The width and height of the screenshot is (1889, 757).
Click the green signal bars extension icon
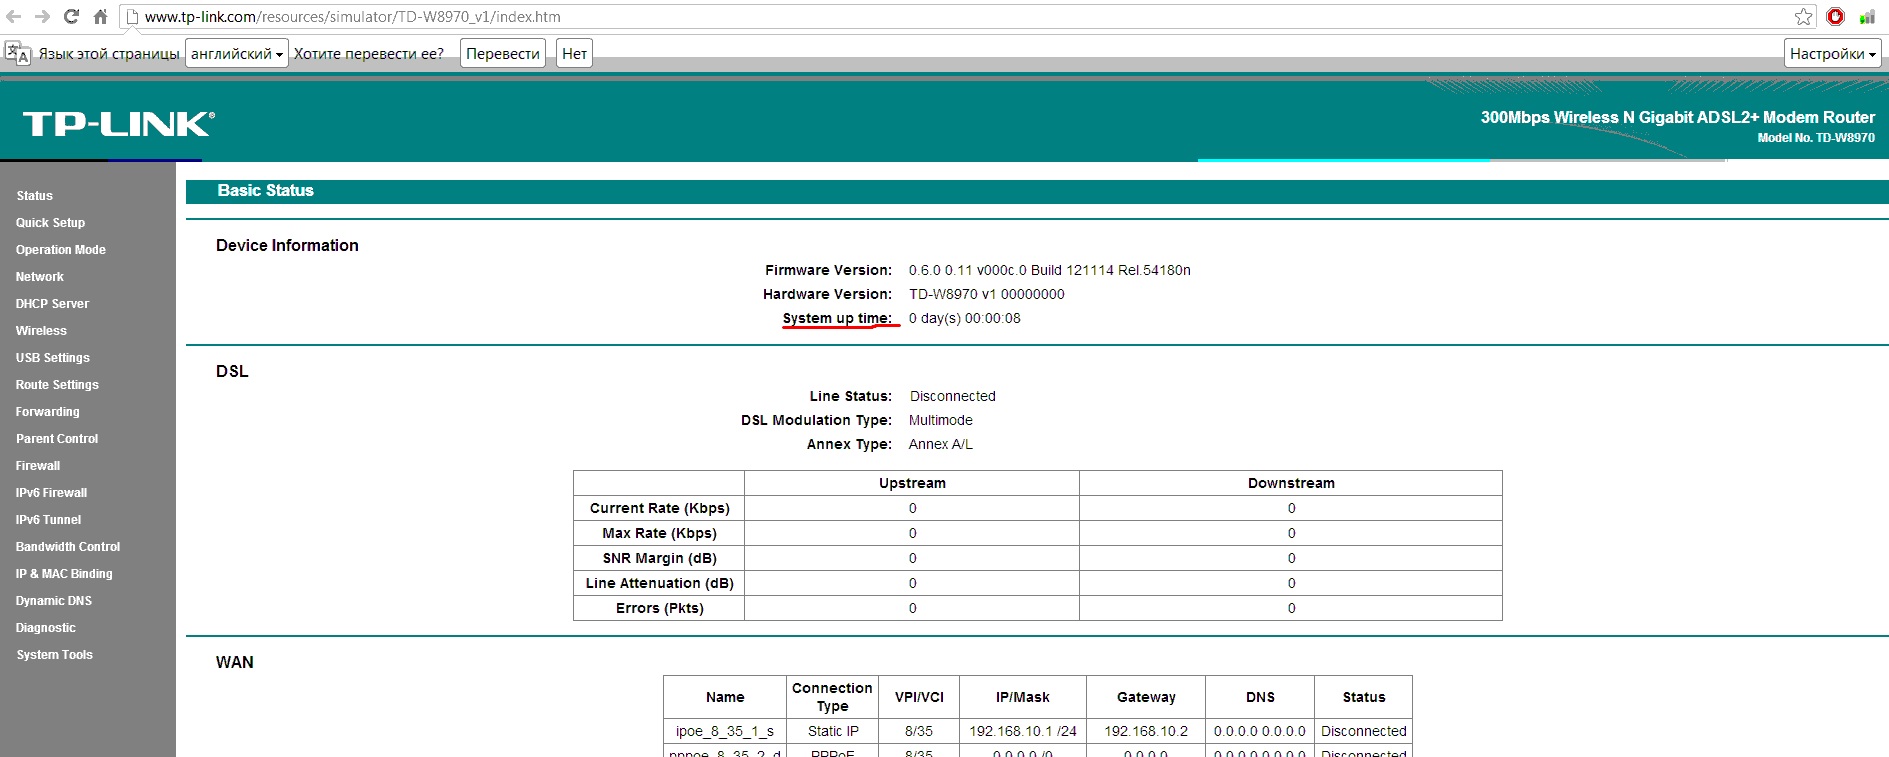(1867, 16)
